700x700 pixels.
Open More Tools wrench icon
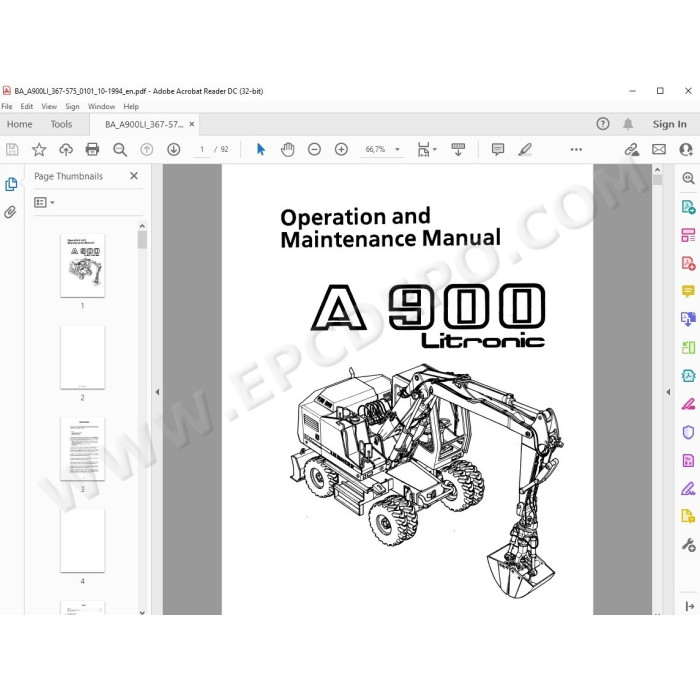tap(688, 545)
